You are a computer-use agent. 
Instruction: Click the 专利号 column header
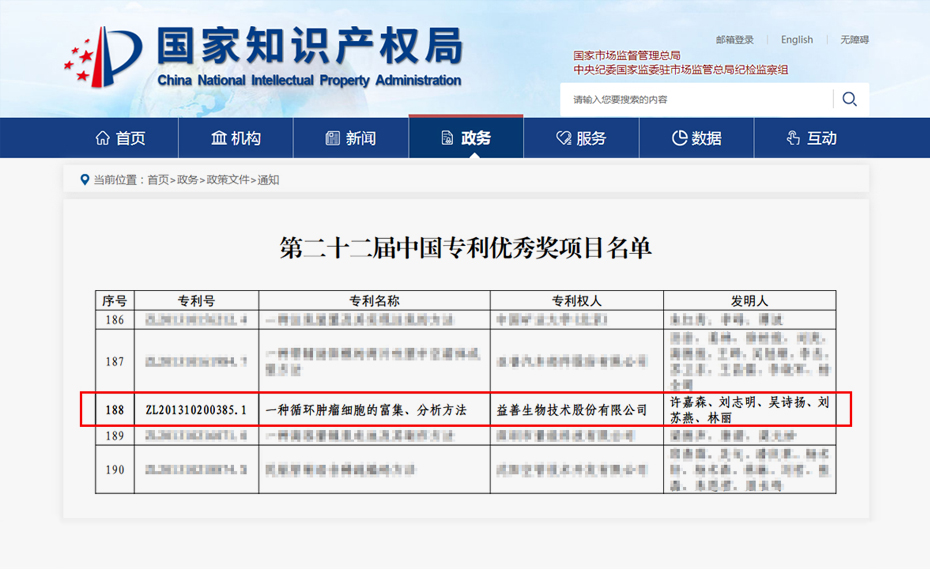coord(196,301)
